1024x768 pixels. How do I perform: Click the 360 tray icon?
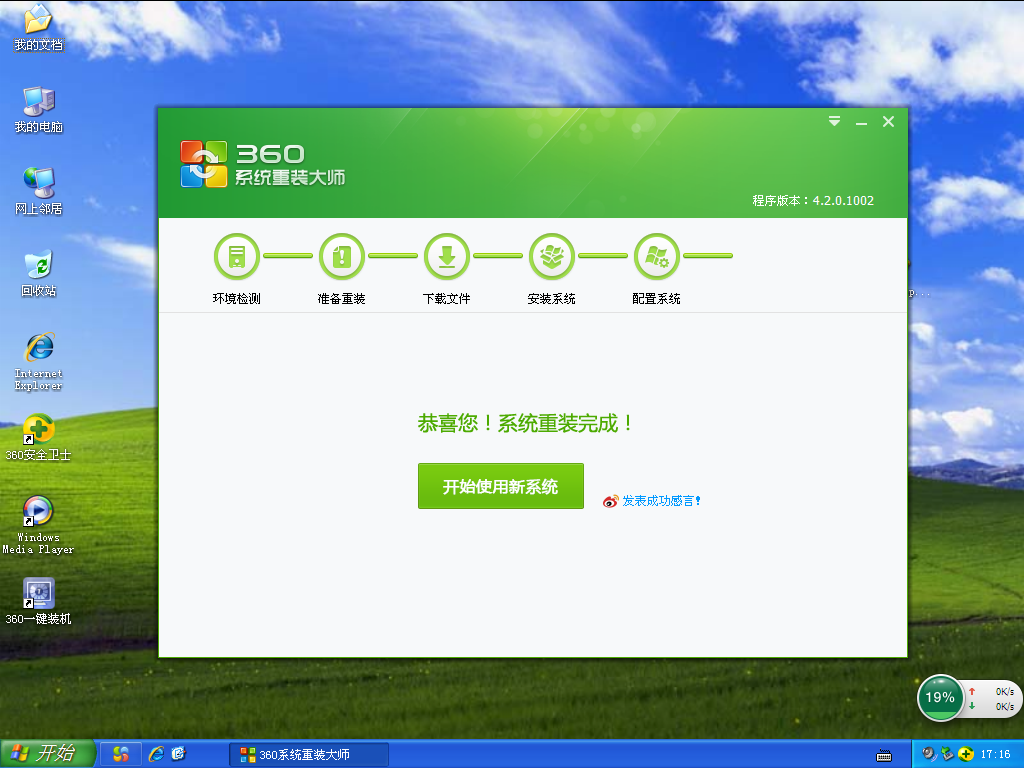coord(965,753)
